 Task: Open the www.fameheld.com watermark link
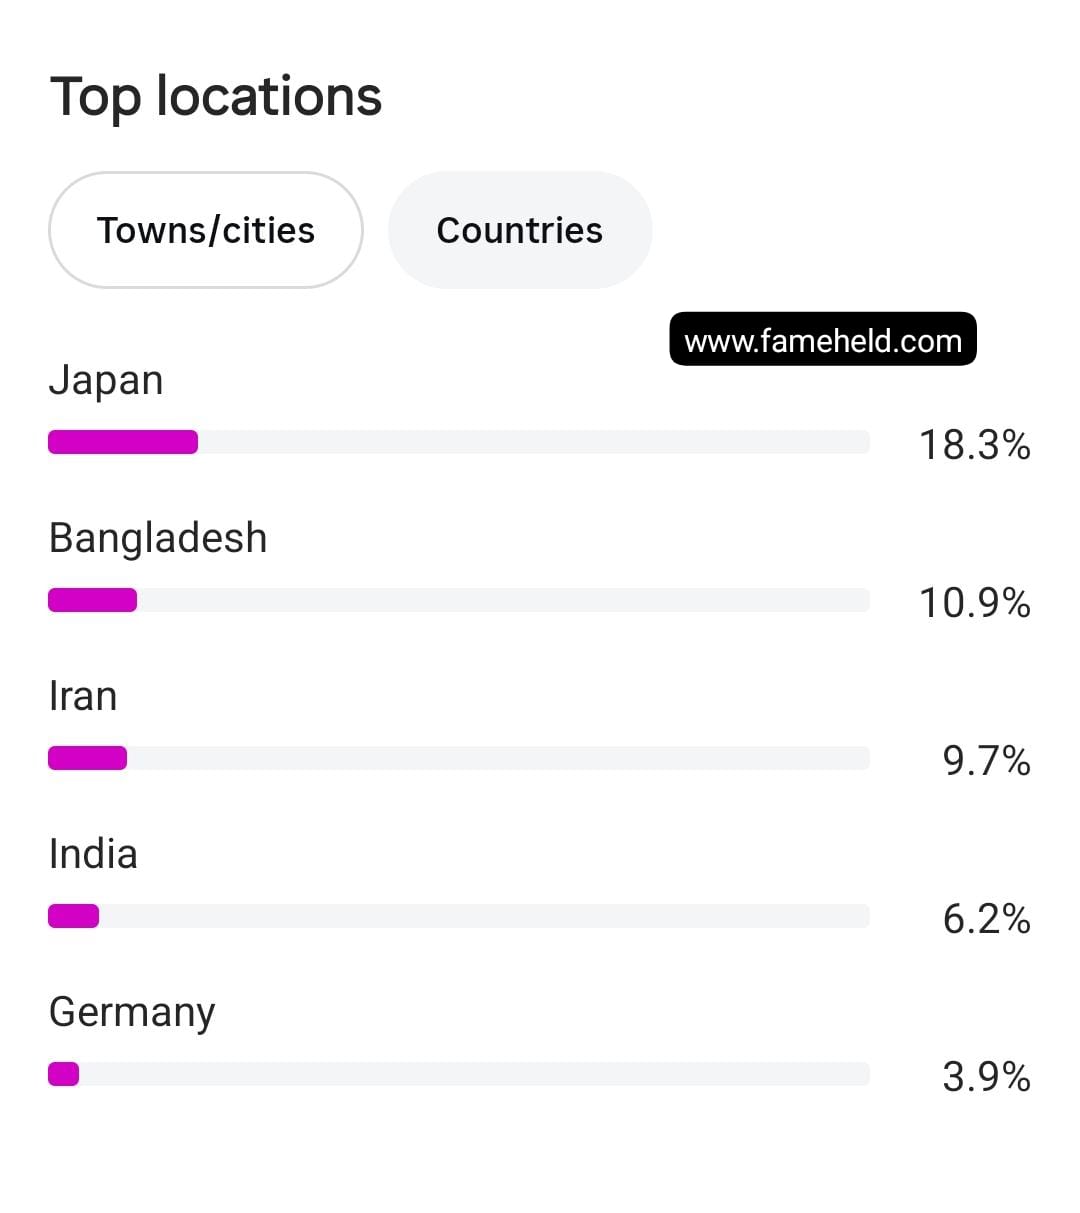[x=823, y=340]
